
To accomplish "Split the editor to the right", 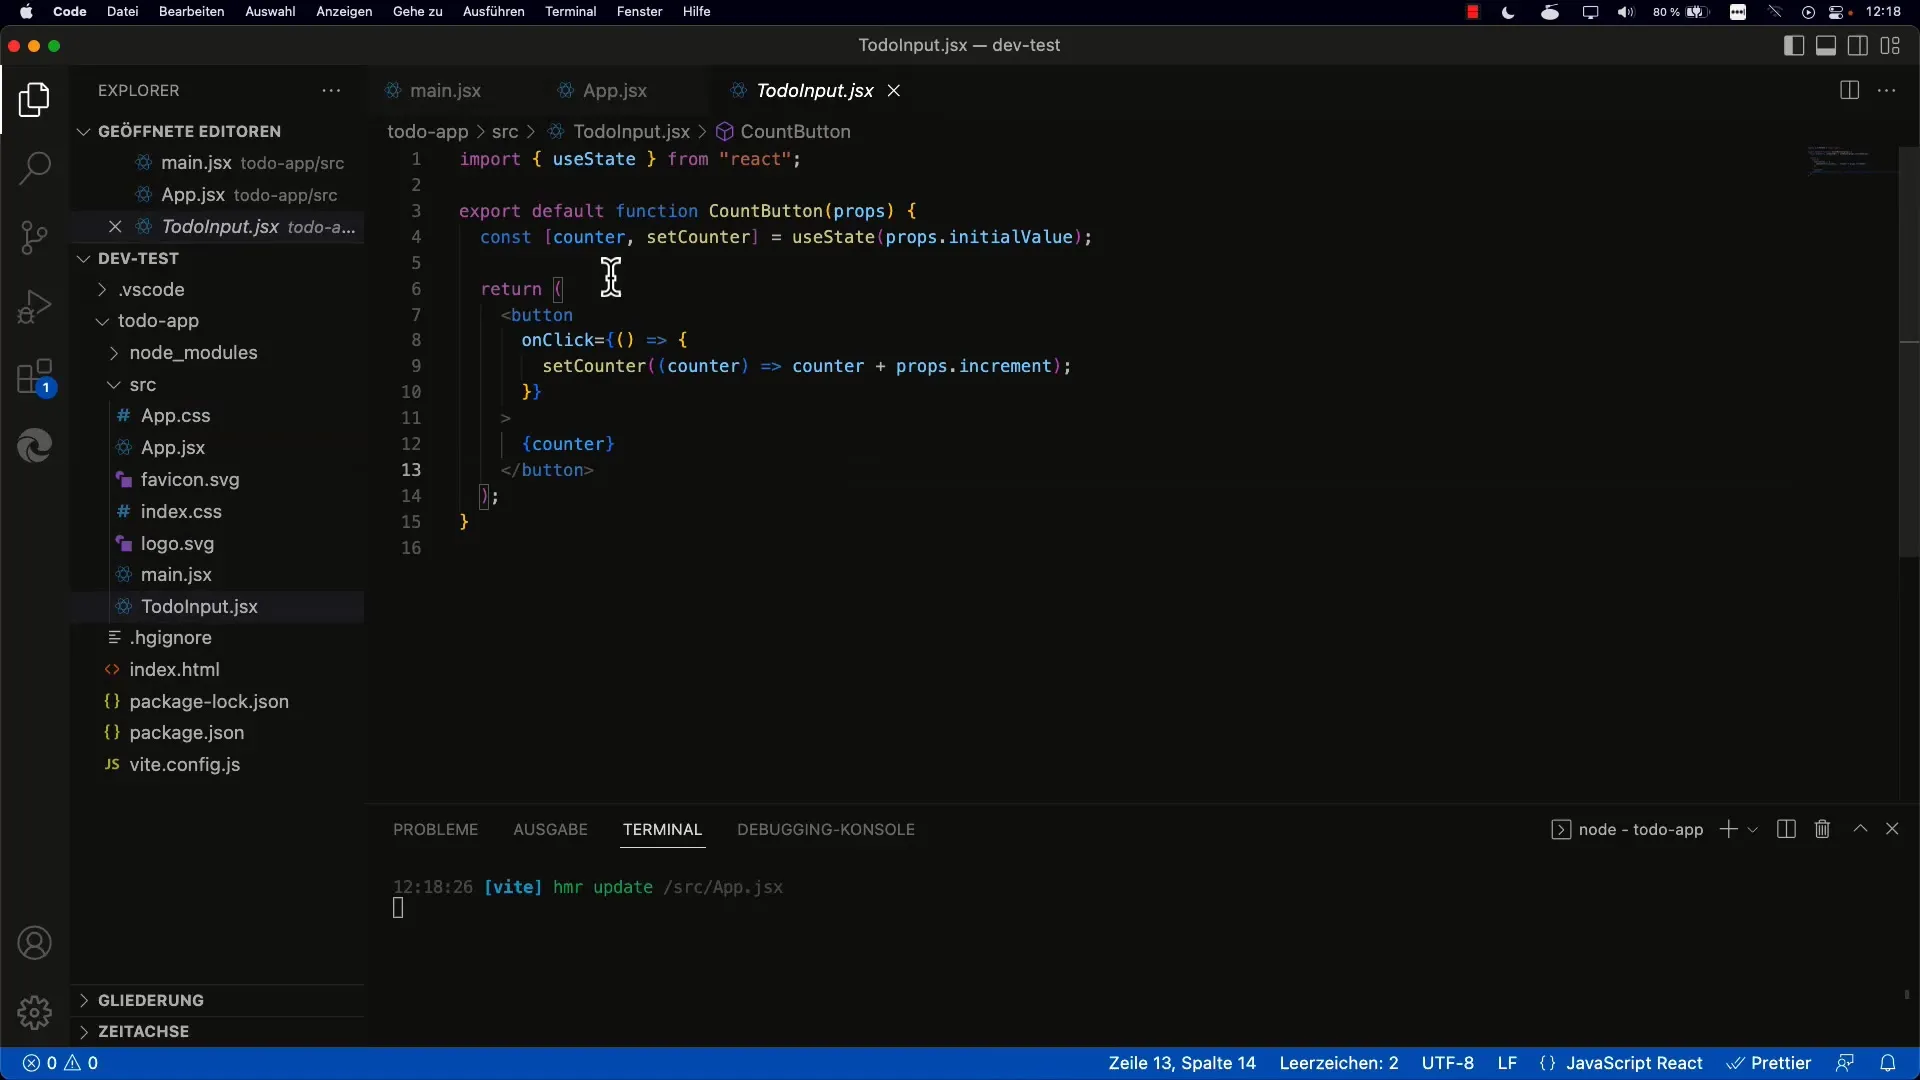I will click(x=1849, y=91).
